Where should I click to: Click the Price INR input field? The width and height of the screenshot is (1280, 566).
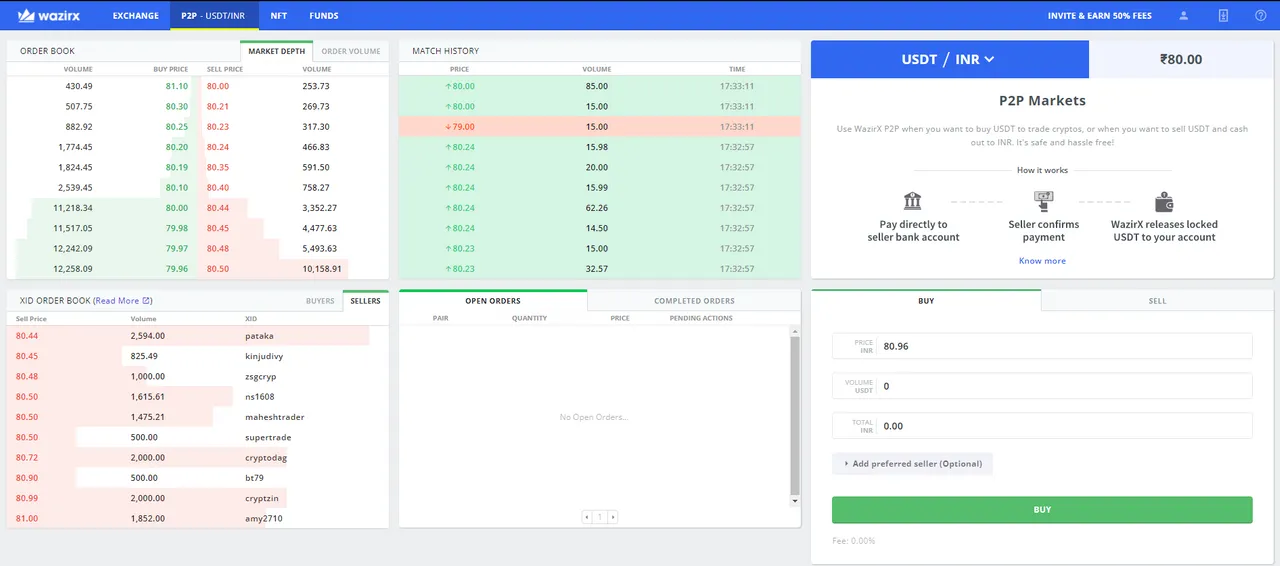(x=1042, y=346)
